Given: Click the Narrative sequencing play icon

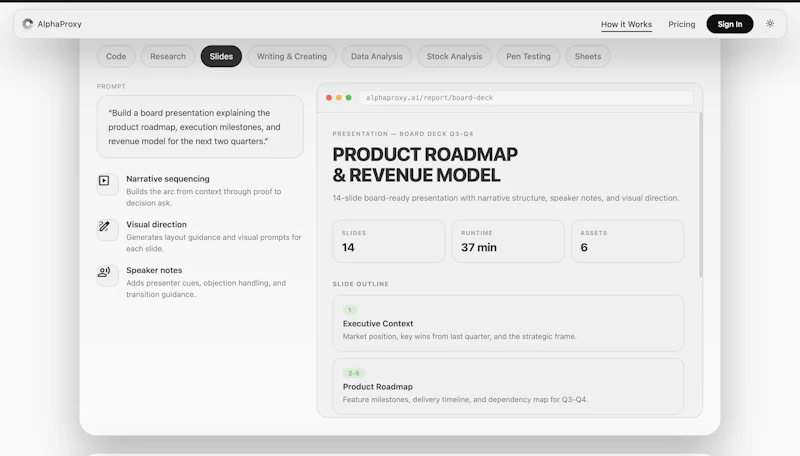Looking at the screenshot, I should [x=104, y=181].
